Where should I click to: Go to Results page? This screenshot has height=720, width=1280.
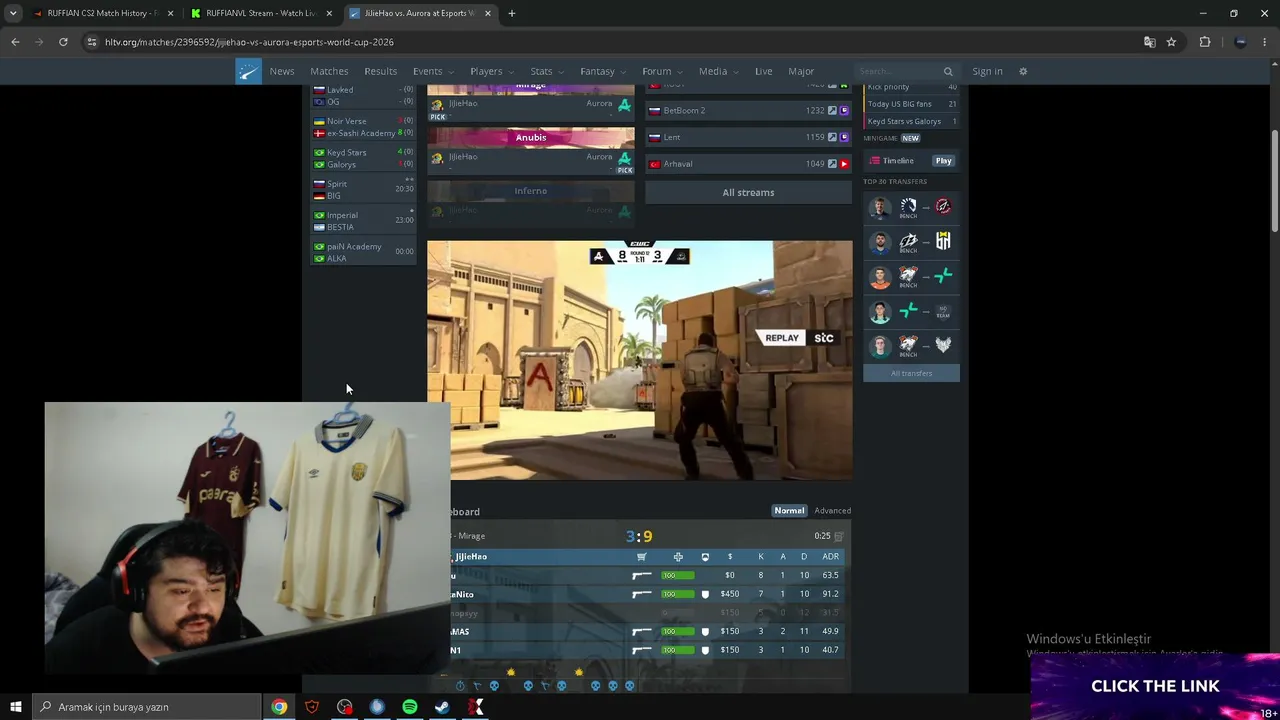click(x=380, y=71)
